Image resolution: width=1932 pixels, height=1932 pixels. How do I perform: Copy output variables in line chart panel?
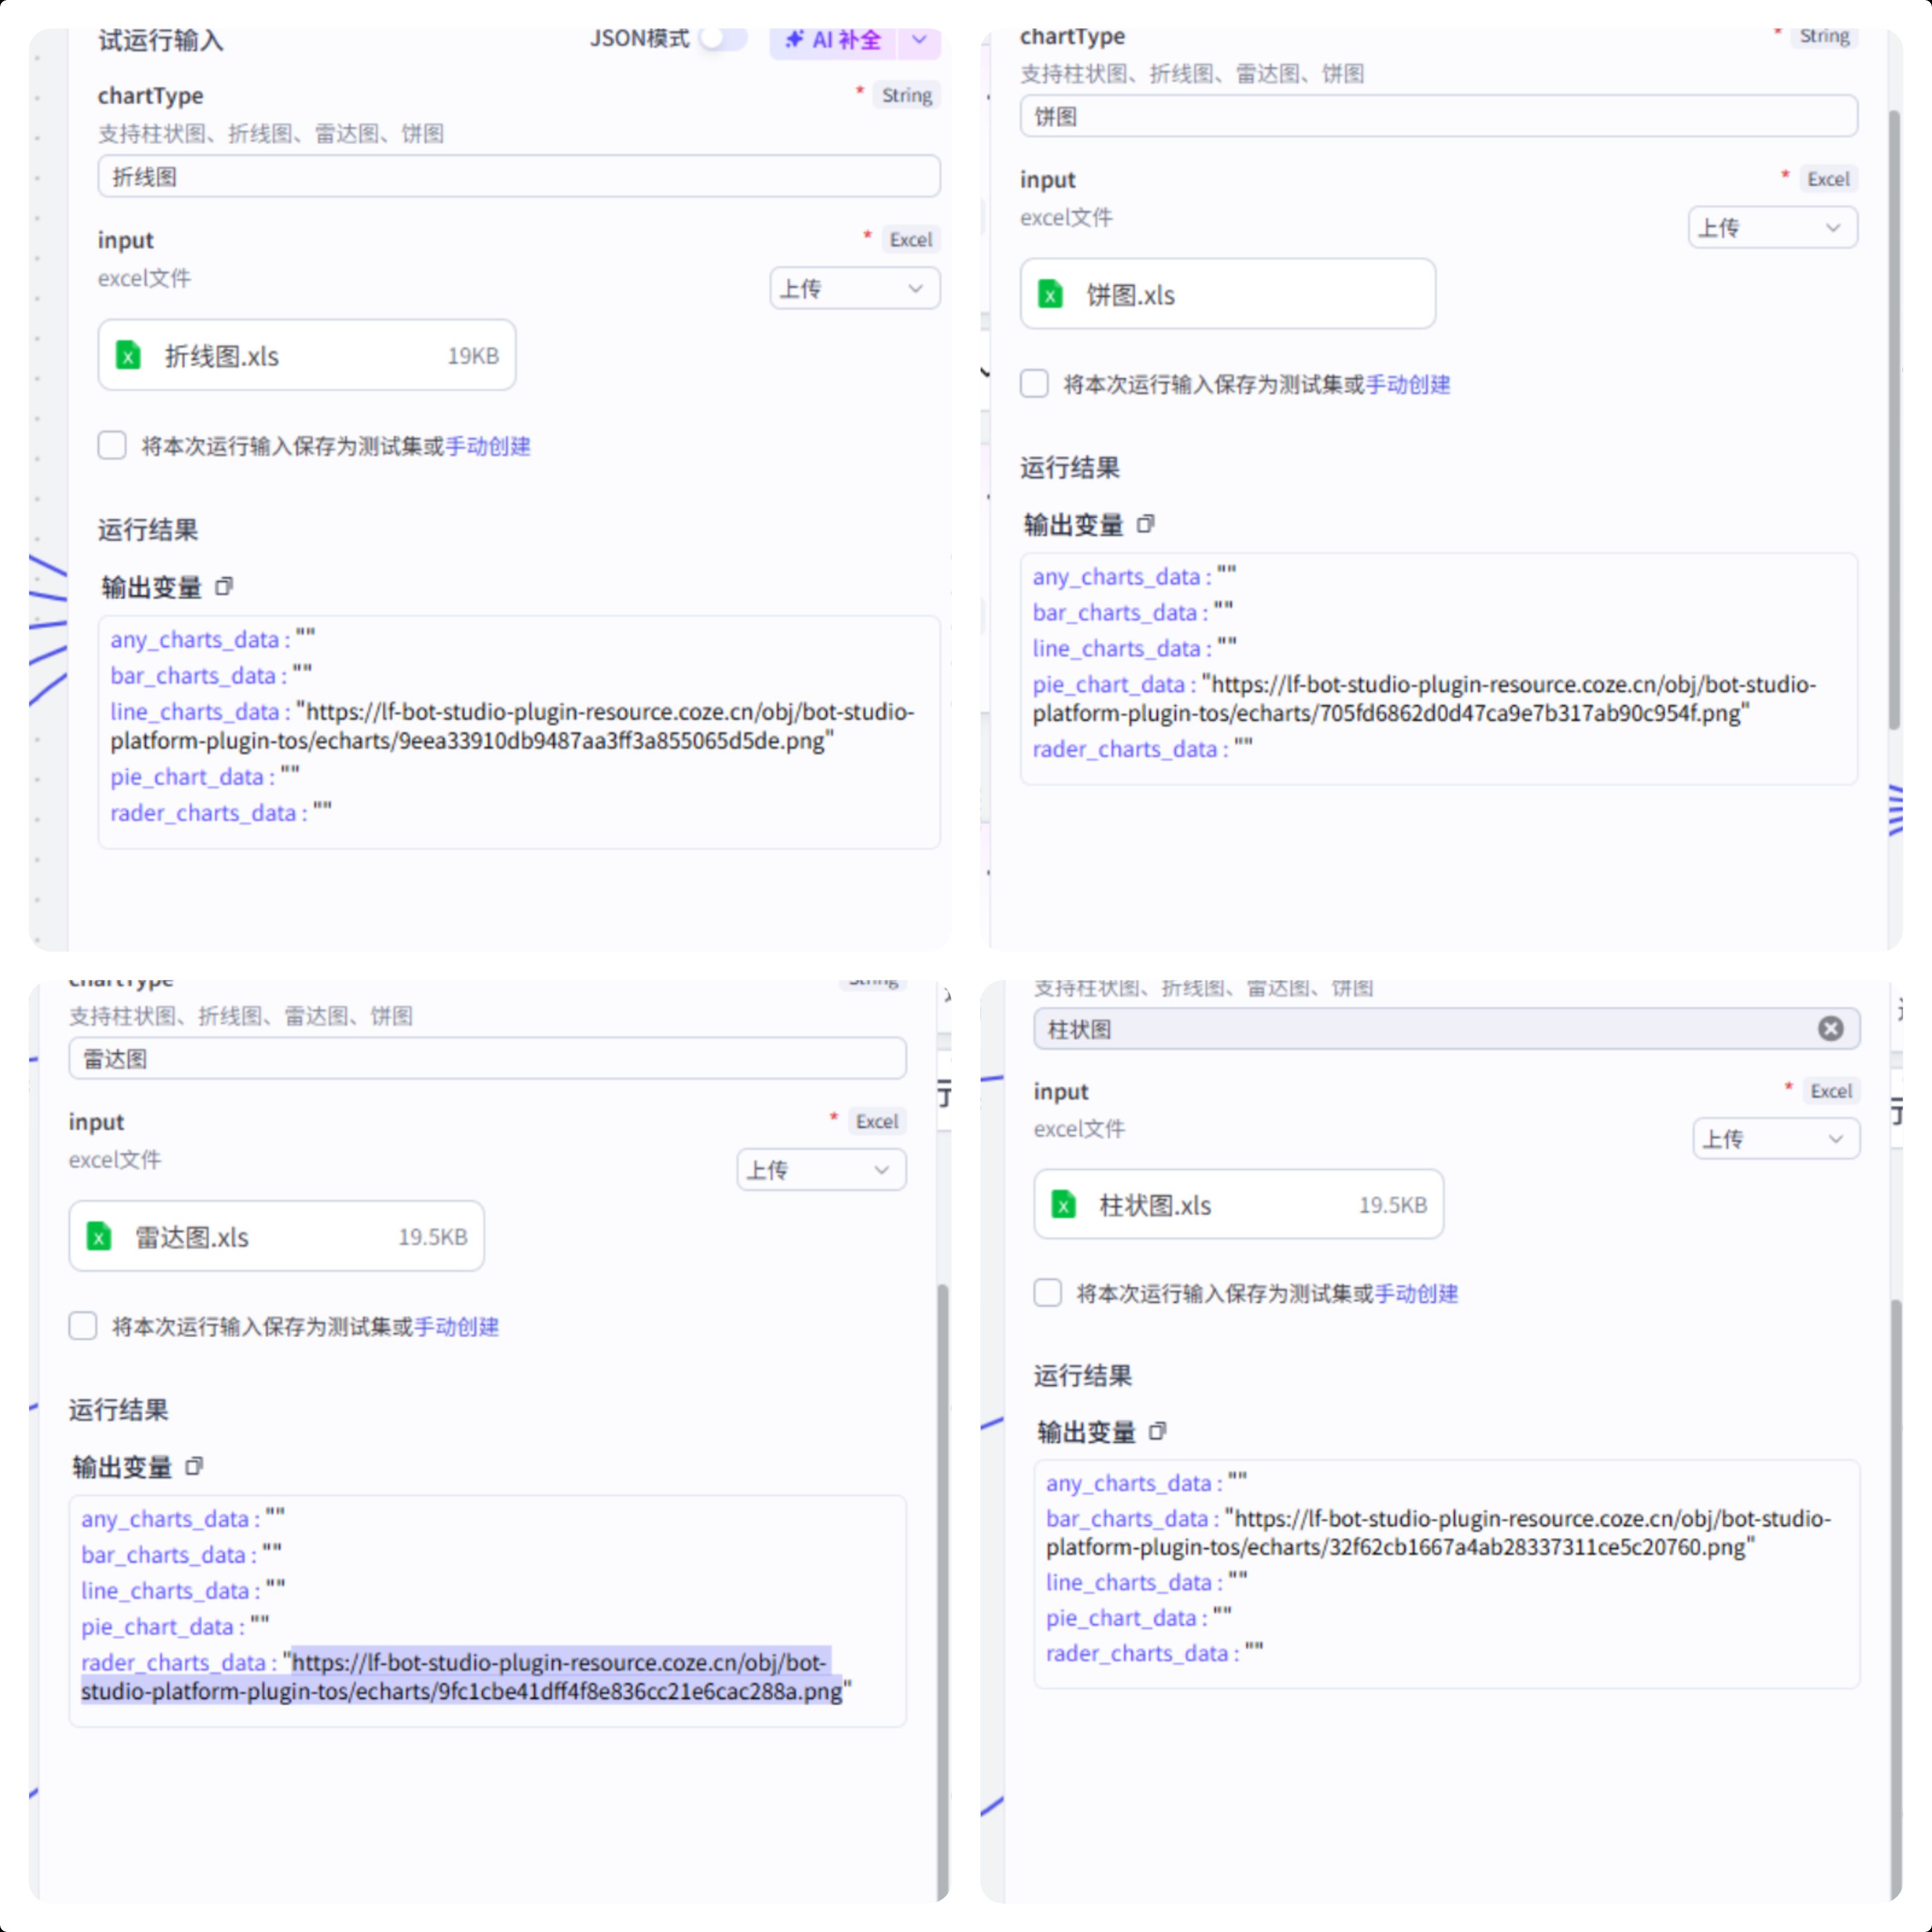pyautogui.click(x=224, y=587)
